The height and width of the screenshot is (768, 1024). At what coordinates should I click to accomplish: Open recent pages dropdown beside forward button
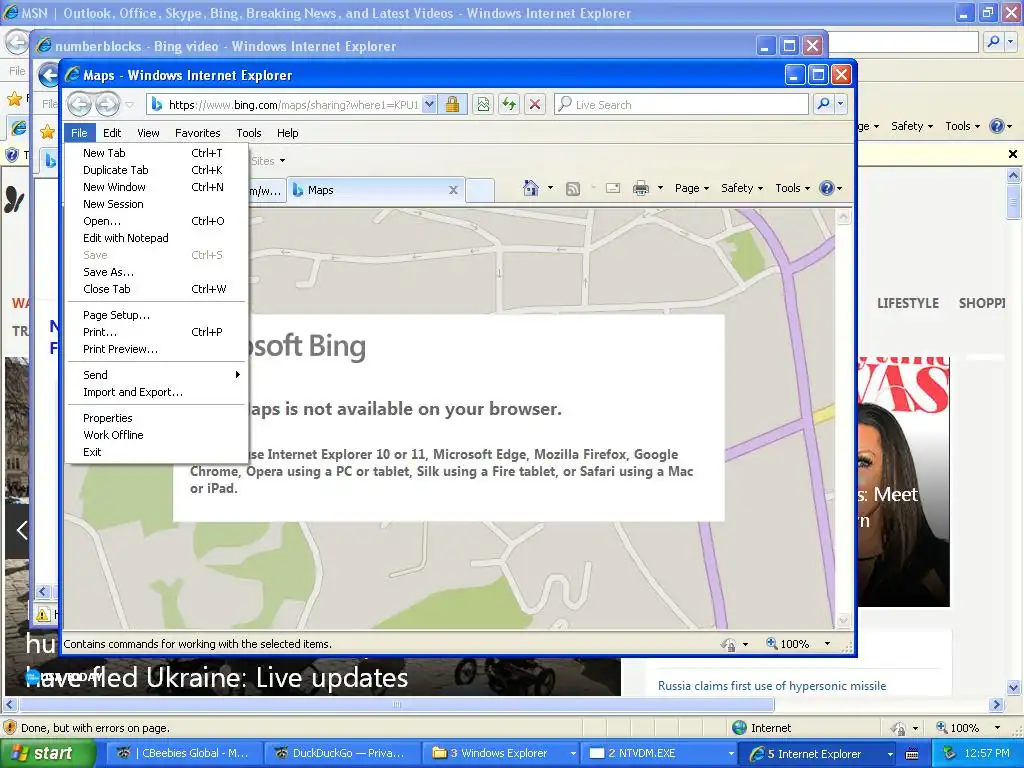(x=129, y=104)
